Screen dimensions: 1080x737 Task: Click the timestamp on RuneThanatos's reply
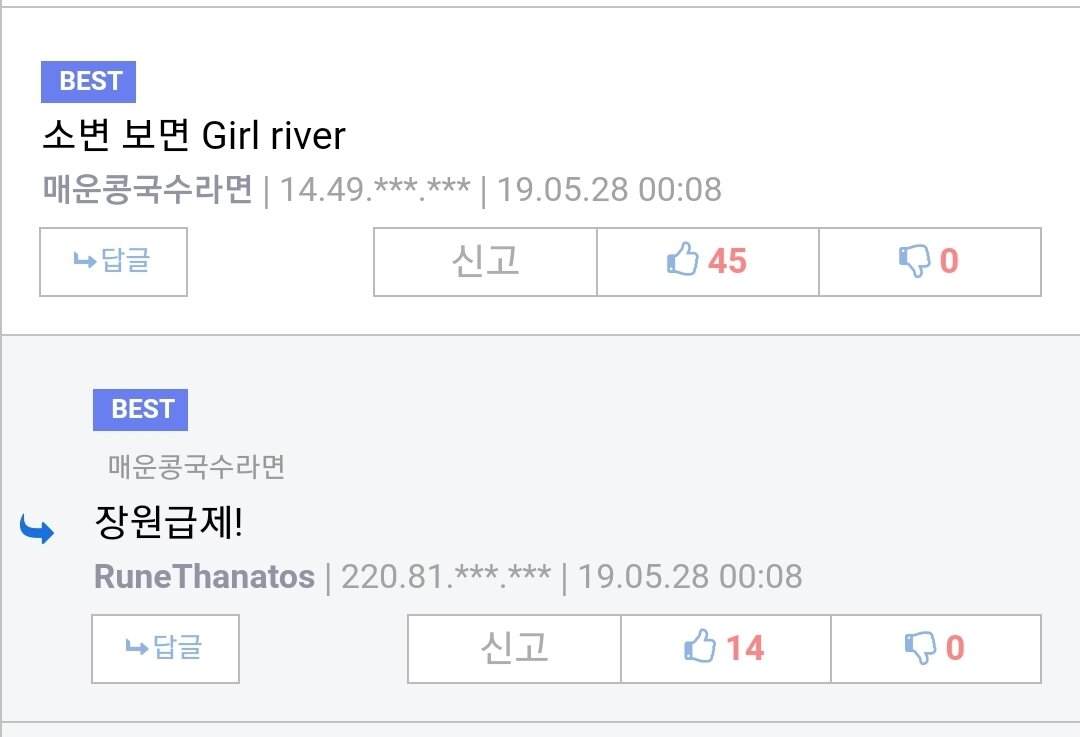pyautogui.click(x=690, y=577)
